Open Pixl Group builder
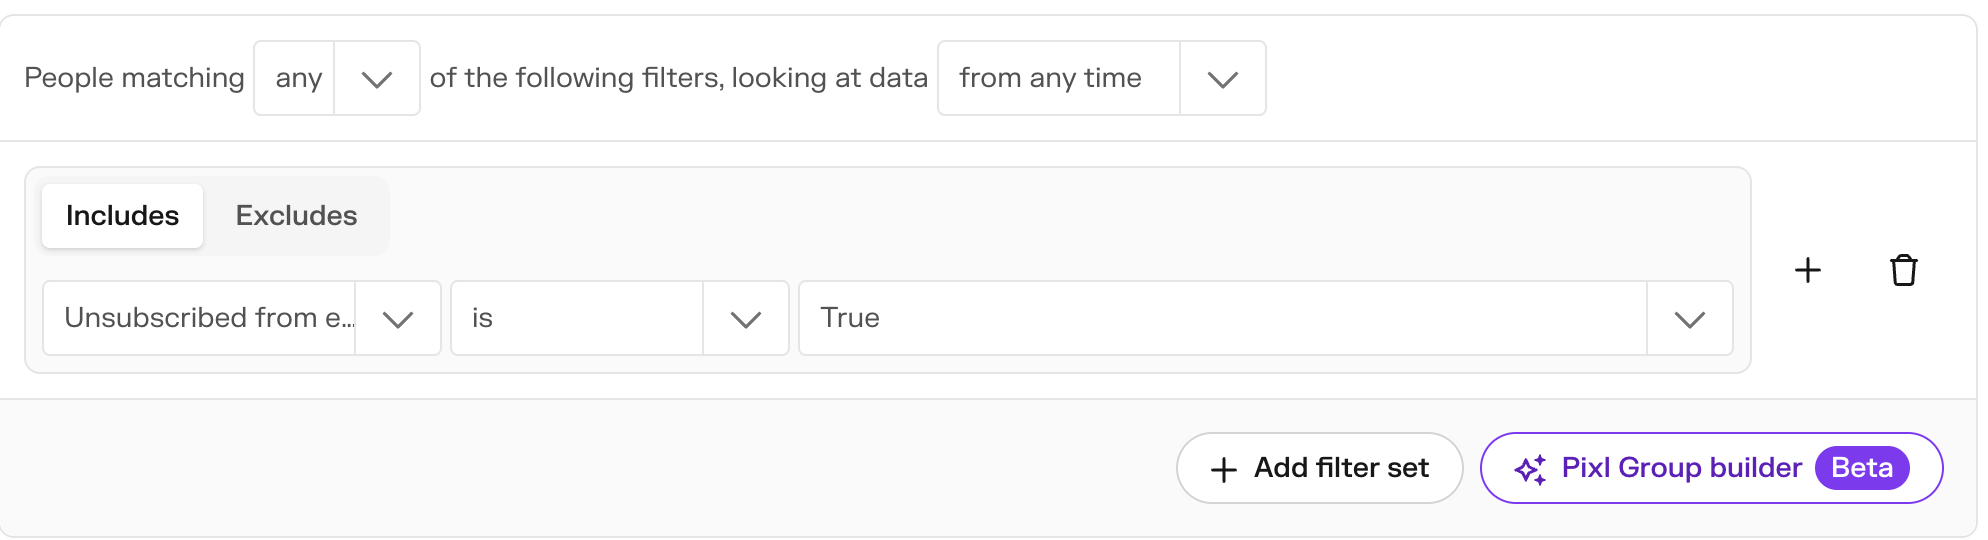Viewport: 1988px width, 540px height. 1711,468
